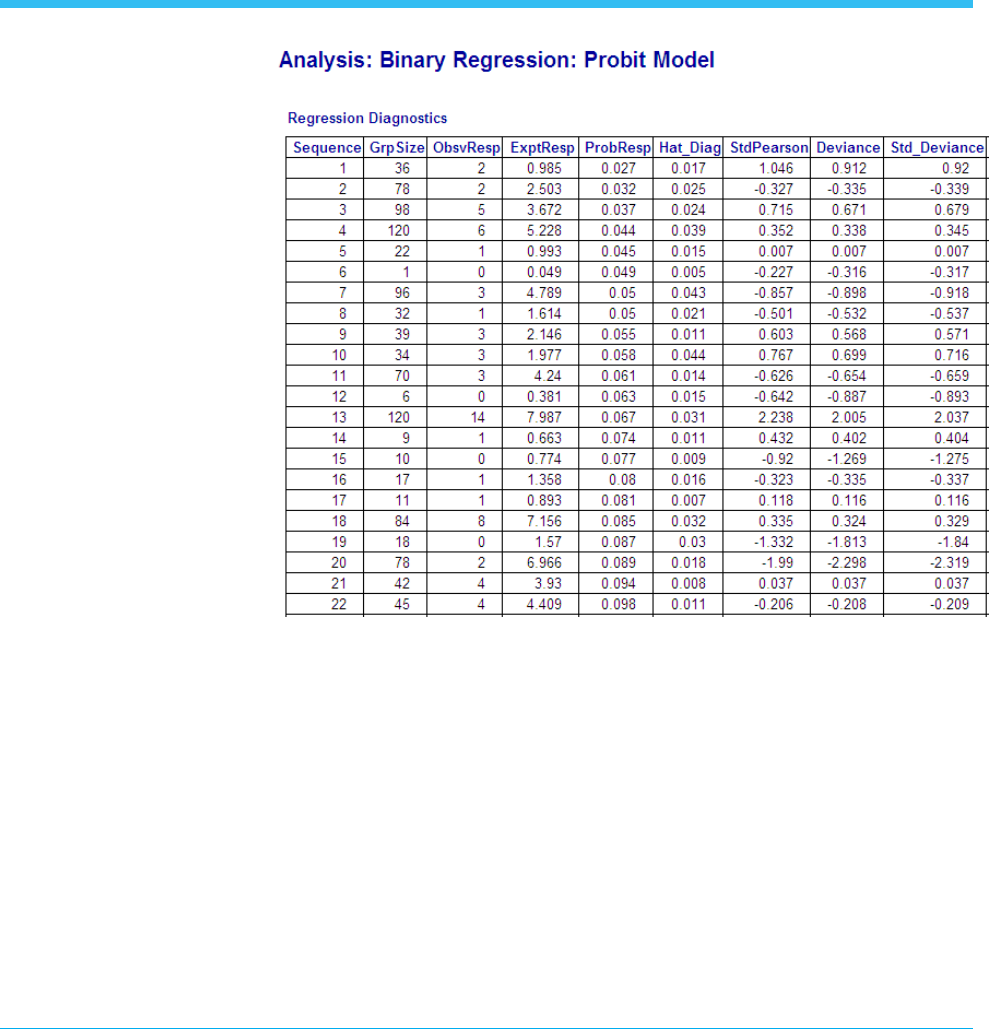Viewport: 989px width, 1029px height.
Task: Select the ExptResp value 0.663
Action: point(544,438)
